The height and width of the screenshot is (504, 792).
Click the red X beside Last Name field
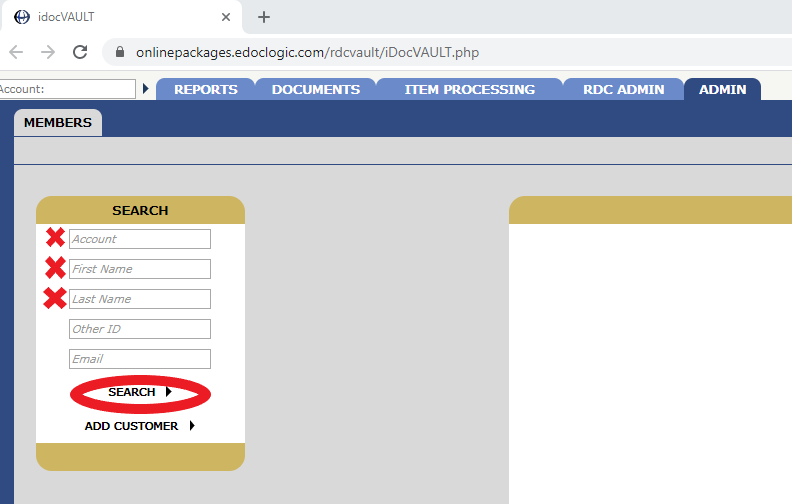(55, 298)
